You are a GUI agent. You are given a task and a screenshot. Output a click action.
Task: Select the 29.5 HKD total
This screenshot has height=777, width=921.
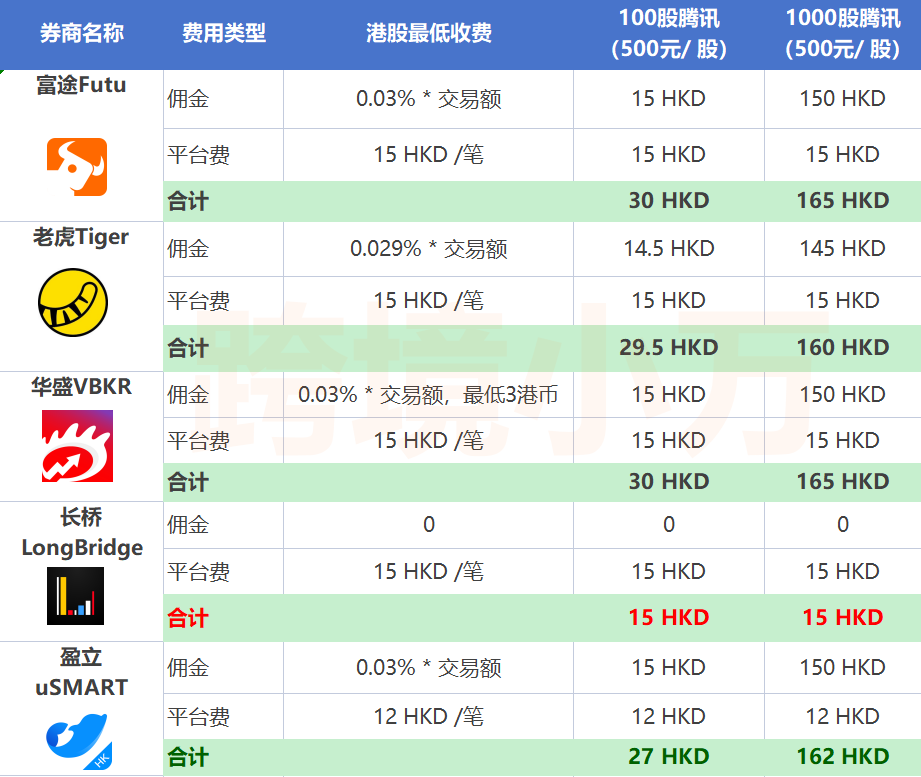669,348
